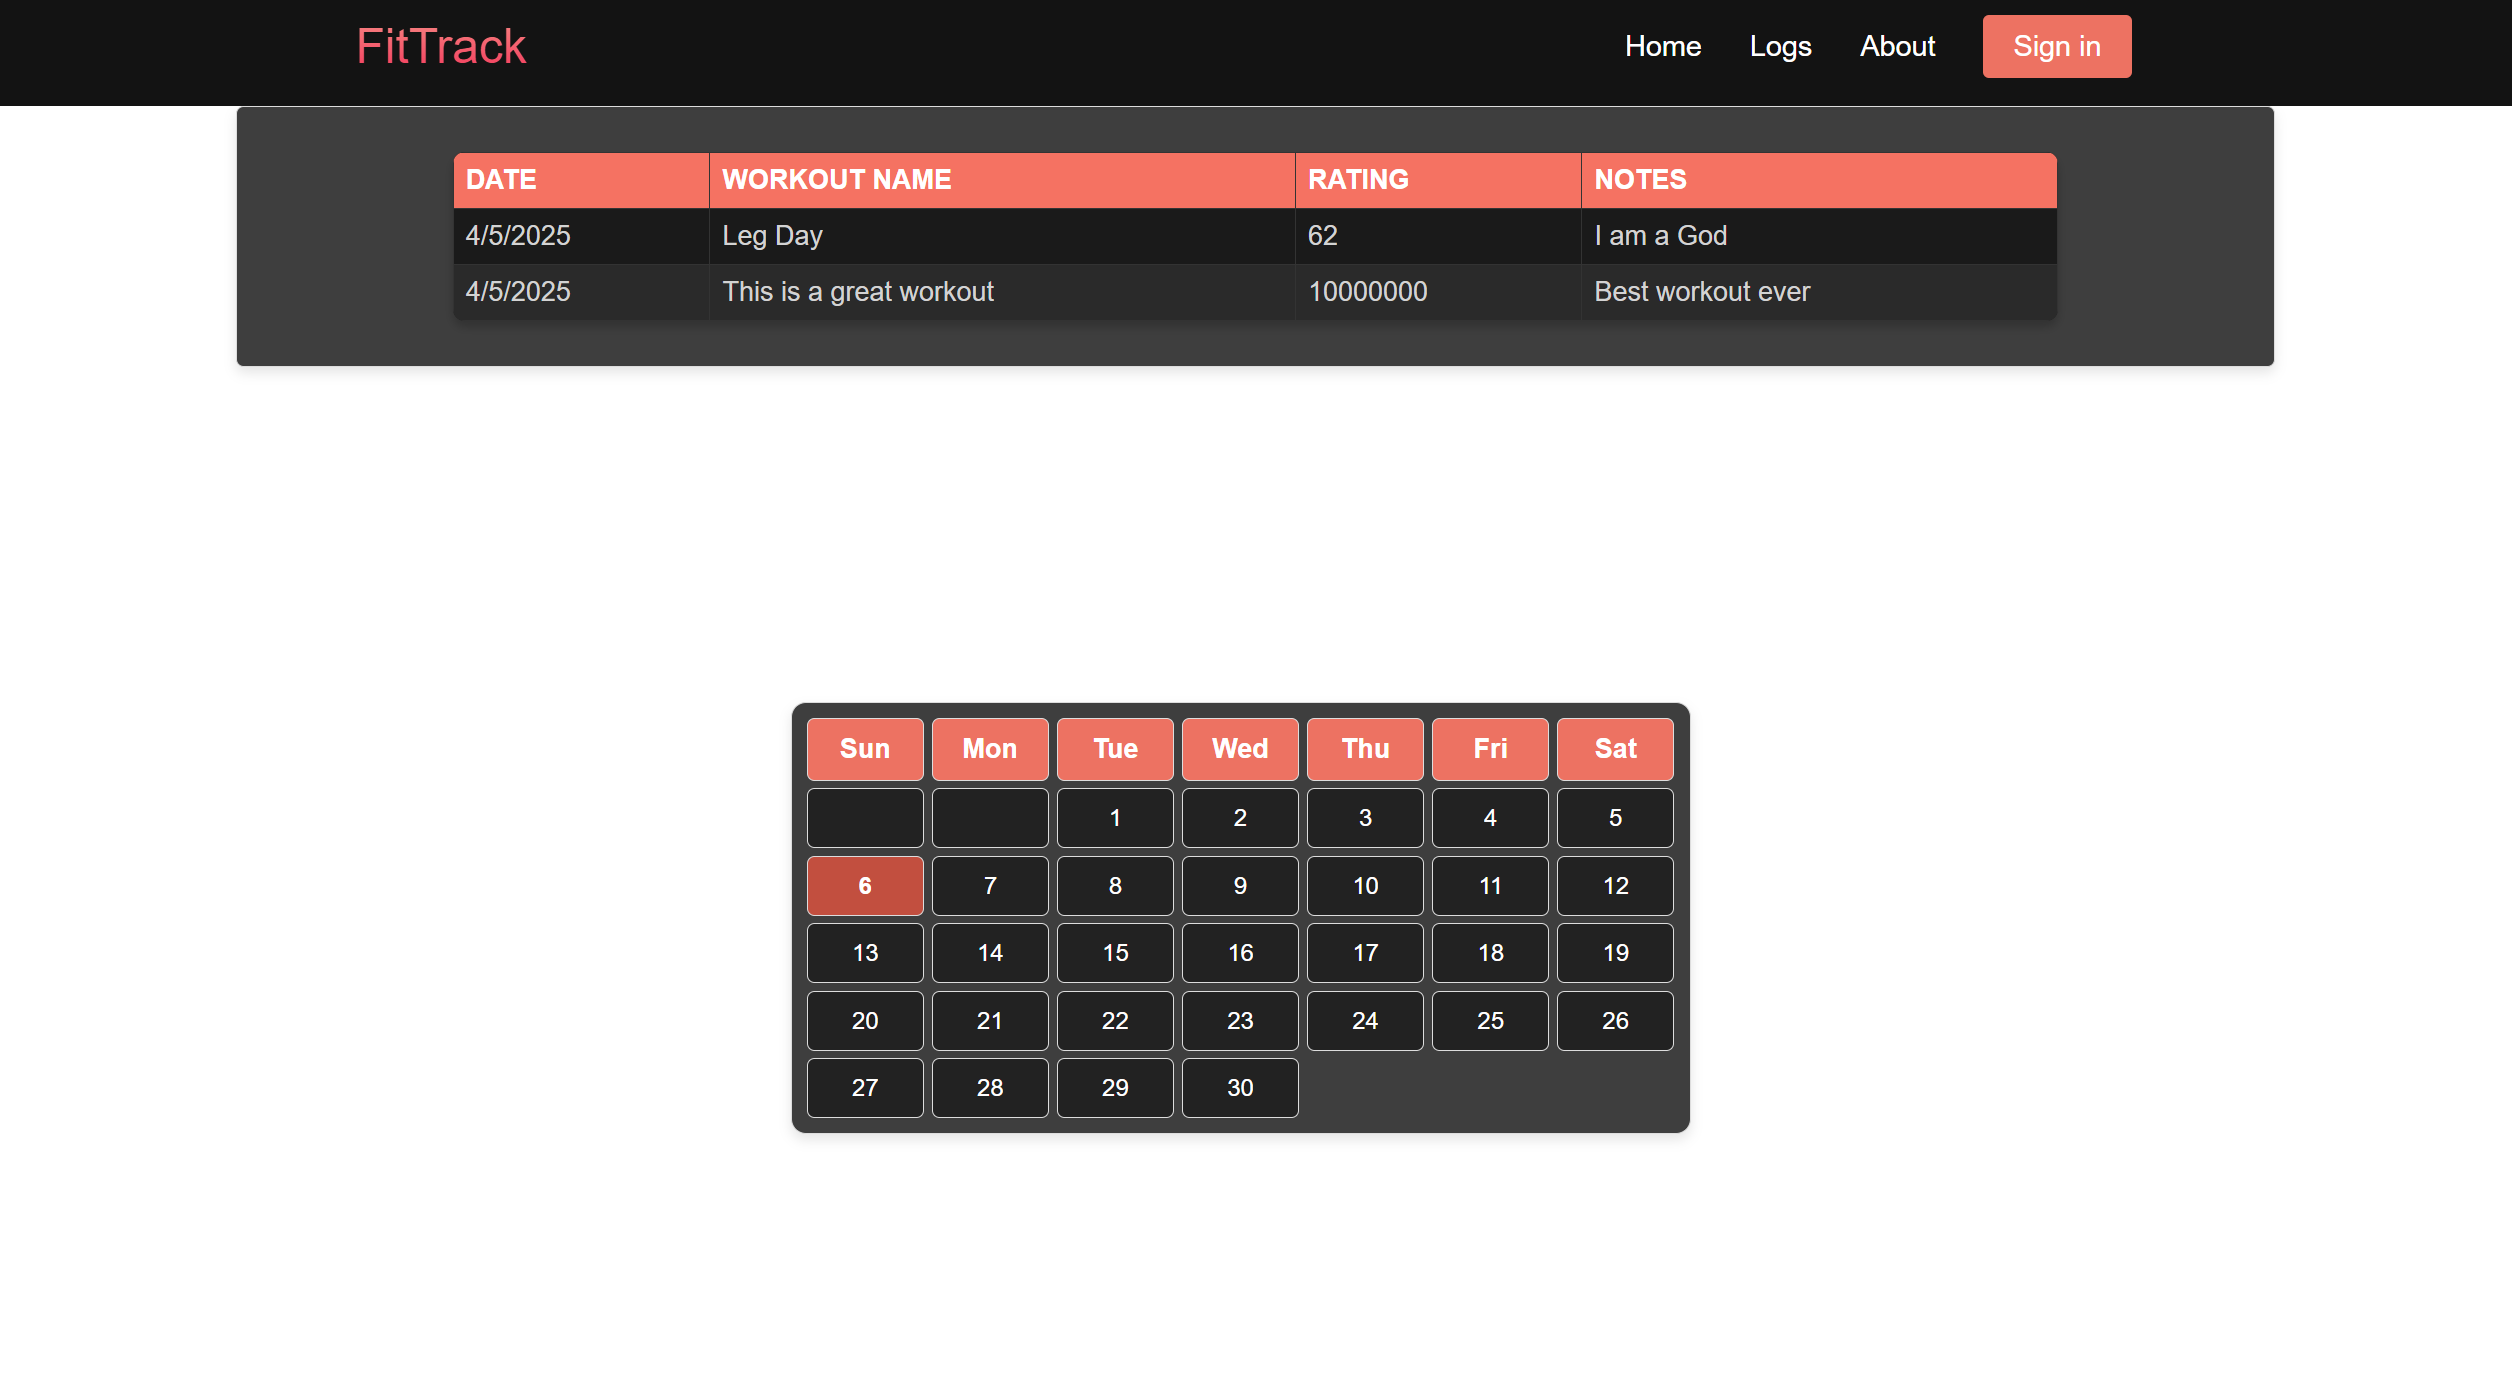Select calendar day 1
2512x1399 pixels.
tap(1115, 818)
